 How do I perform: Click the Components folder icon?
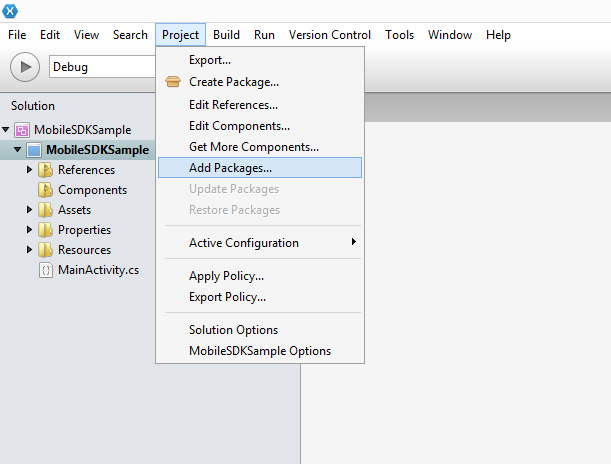pyautogui.click(x=46, y=190)
